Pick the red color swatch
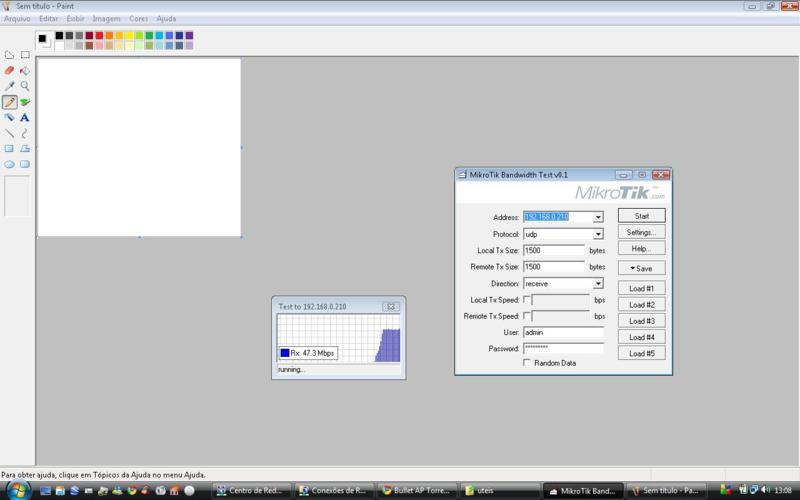Screen dimensions: 800x500 point(99,36)
